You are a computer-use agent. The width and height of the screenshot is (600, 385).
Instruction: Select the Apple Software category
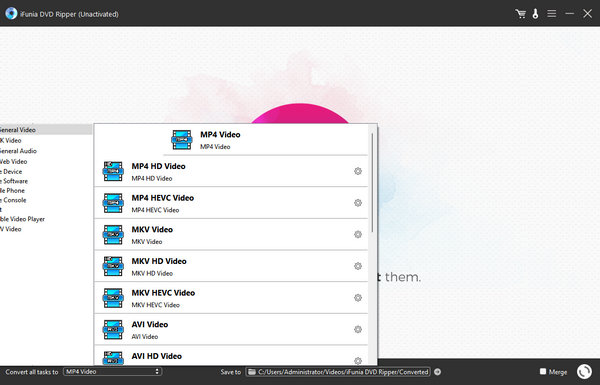(14, 181)
